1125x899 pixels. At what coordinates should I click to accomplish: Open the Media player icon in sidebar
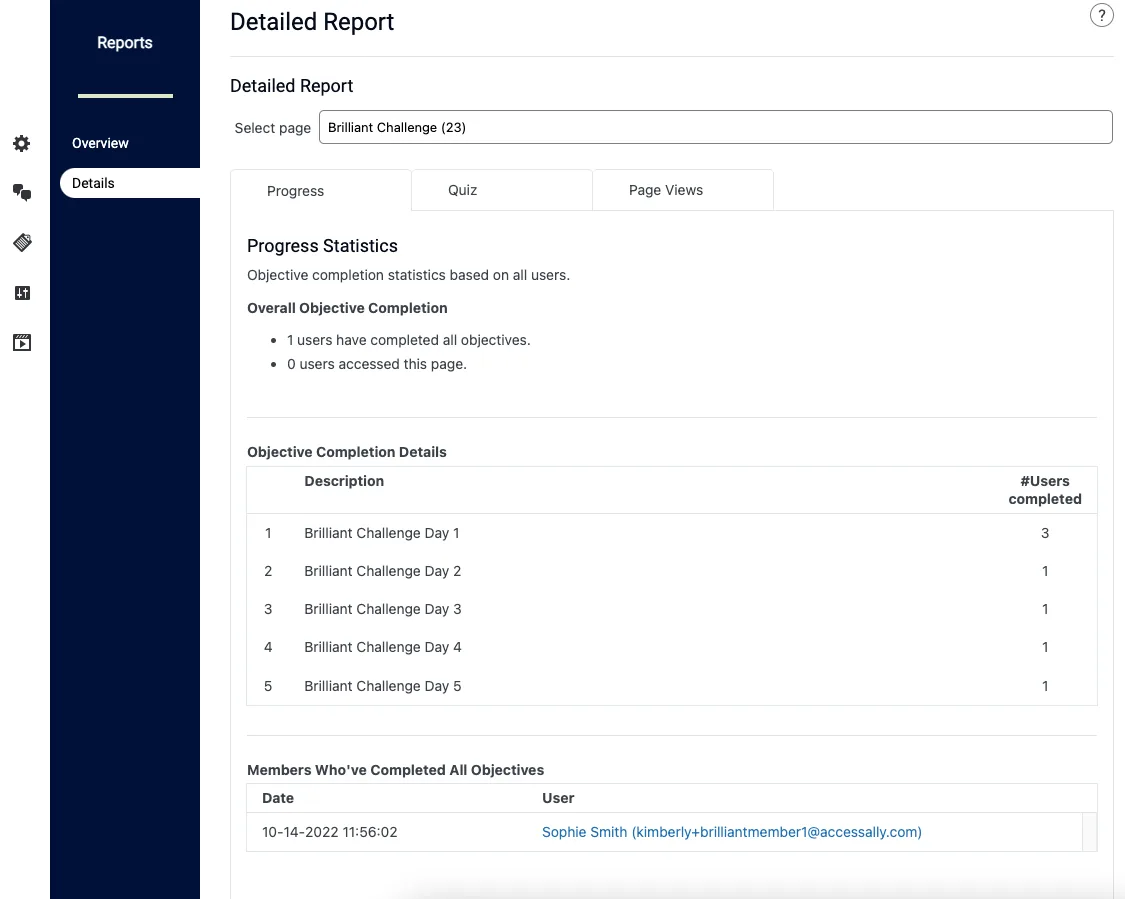pyautogui.click(x=21, y=343)
